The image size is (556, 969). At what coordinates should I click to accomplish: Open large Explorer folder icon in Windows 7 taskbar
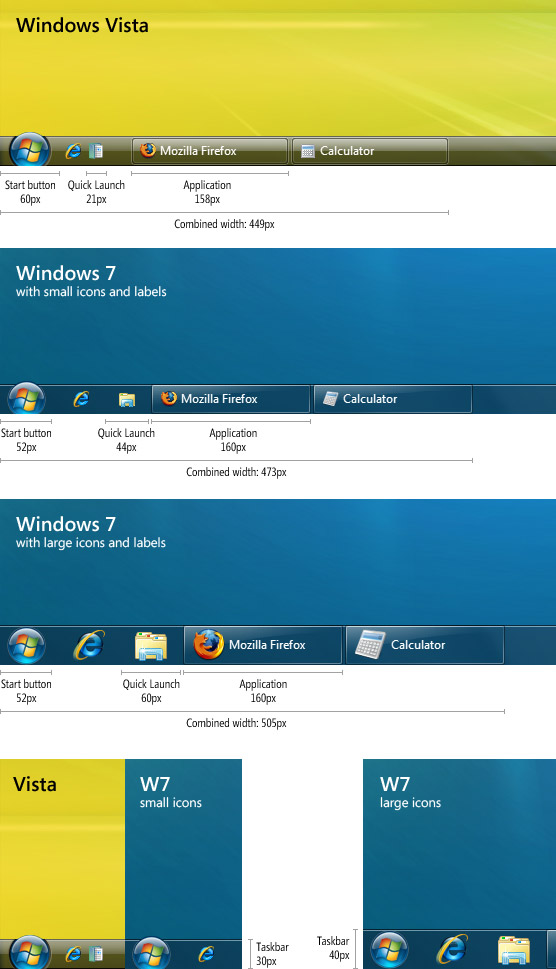pos(151,646)
